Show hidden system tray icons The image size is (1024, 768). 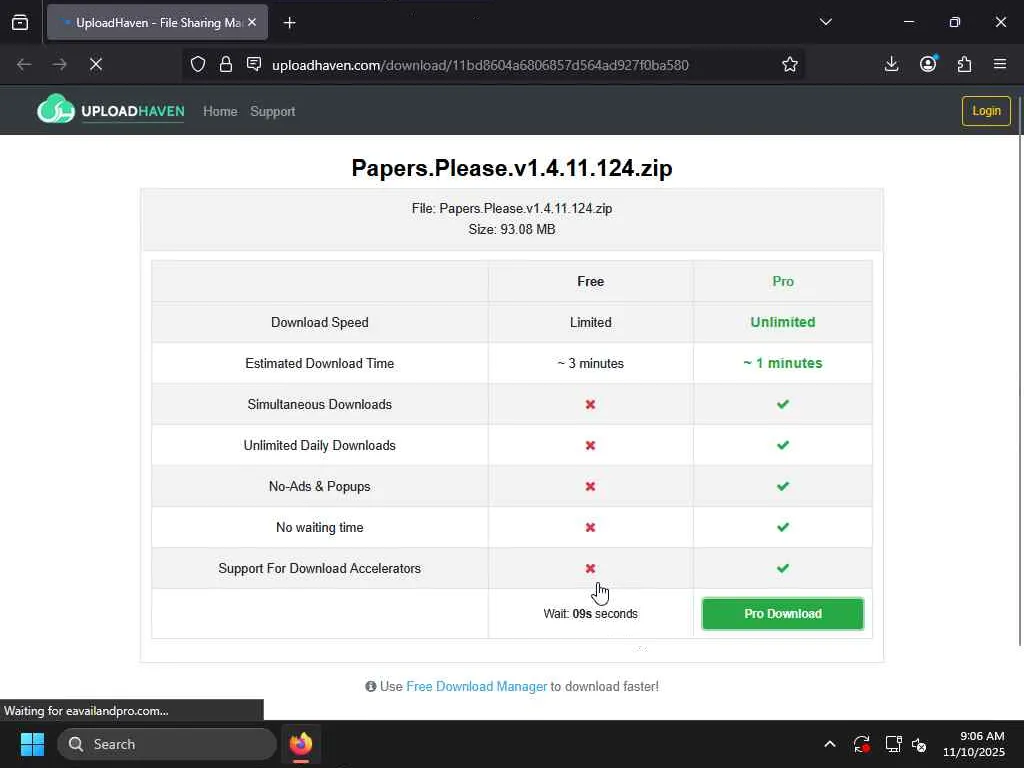click(x=829, y=744)
